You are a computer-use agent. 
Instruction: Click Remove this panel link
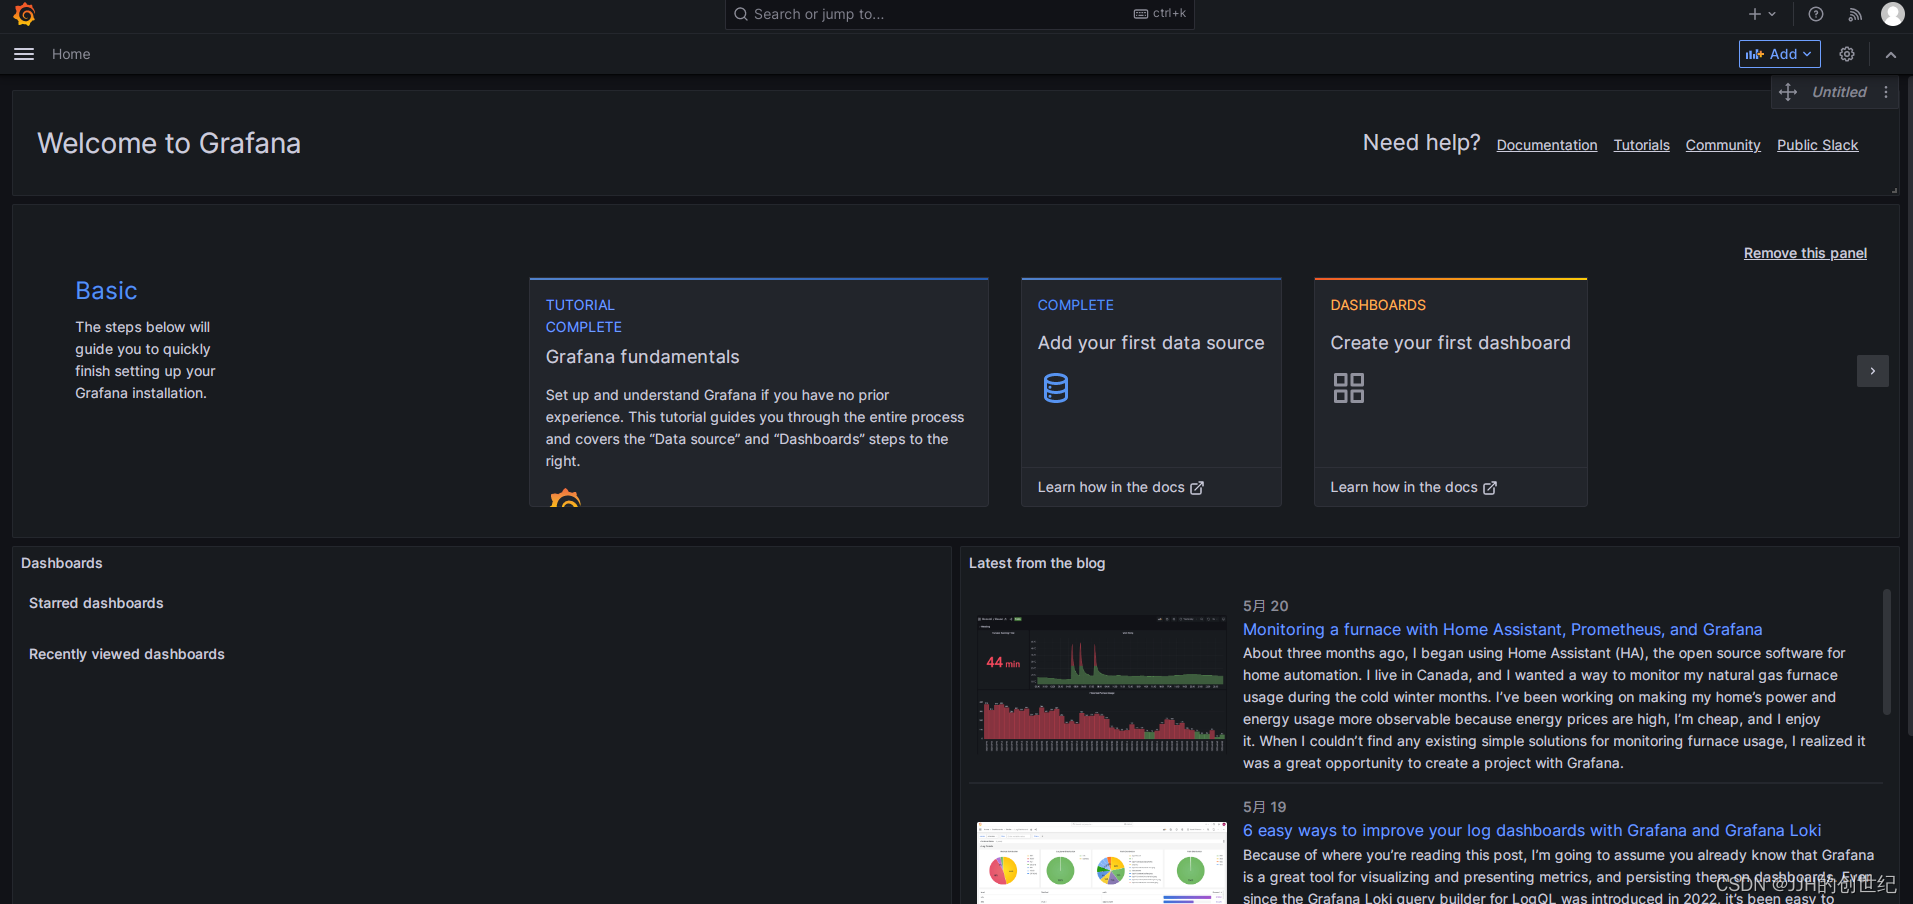coord(1805,253)
